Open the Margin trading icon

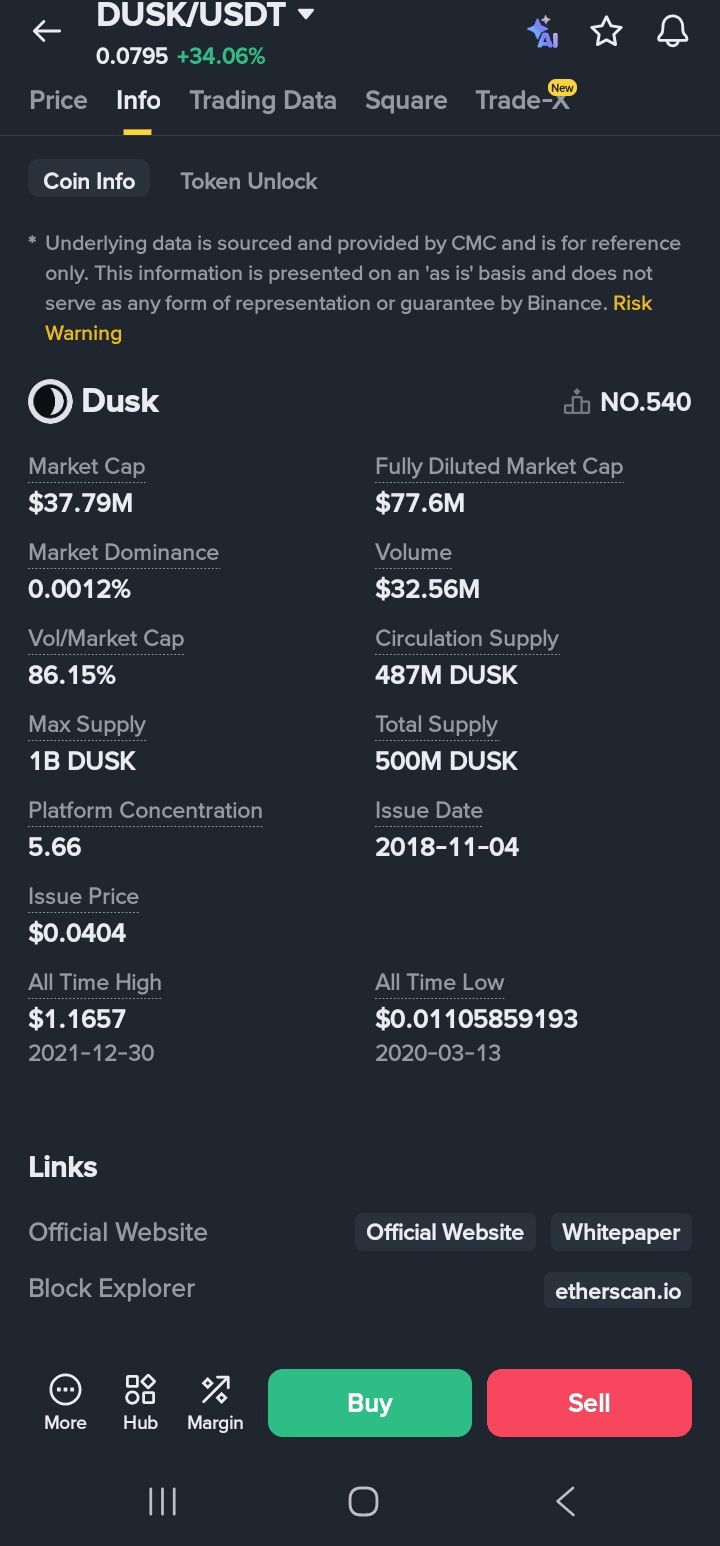(x=215, y=1401)
